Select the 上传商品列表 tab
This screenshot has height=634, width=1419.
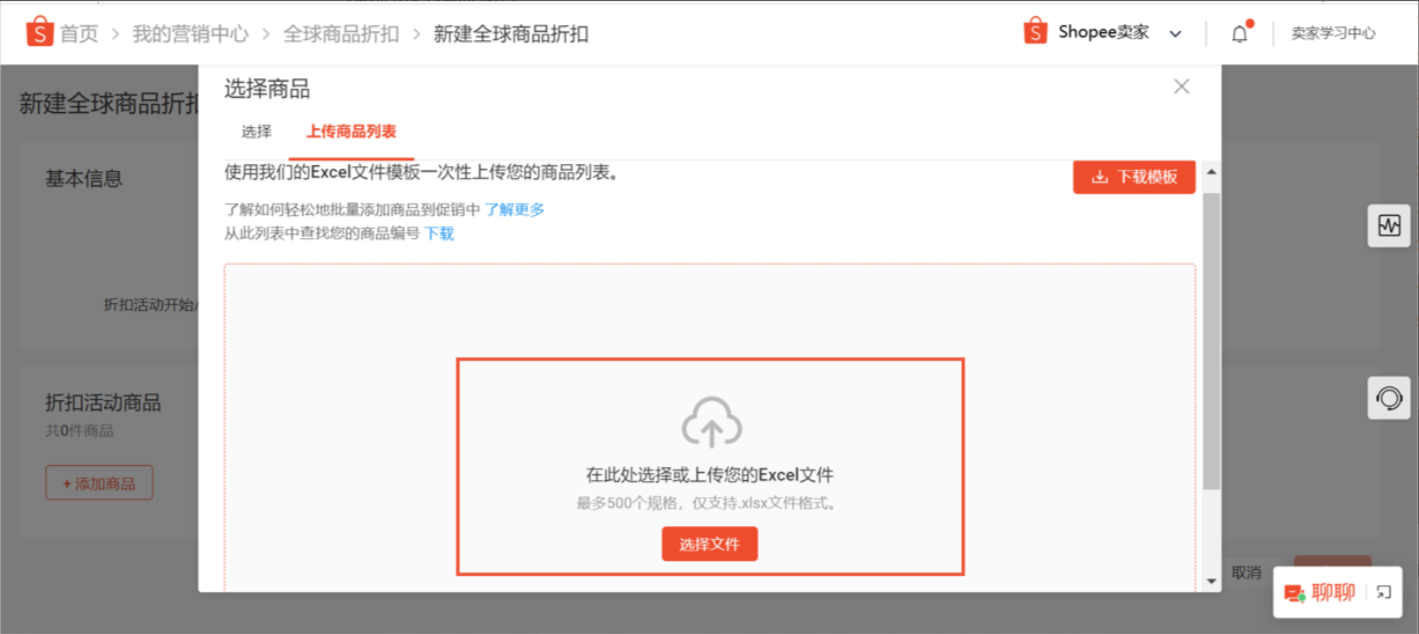(x=351, y=131)
